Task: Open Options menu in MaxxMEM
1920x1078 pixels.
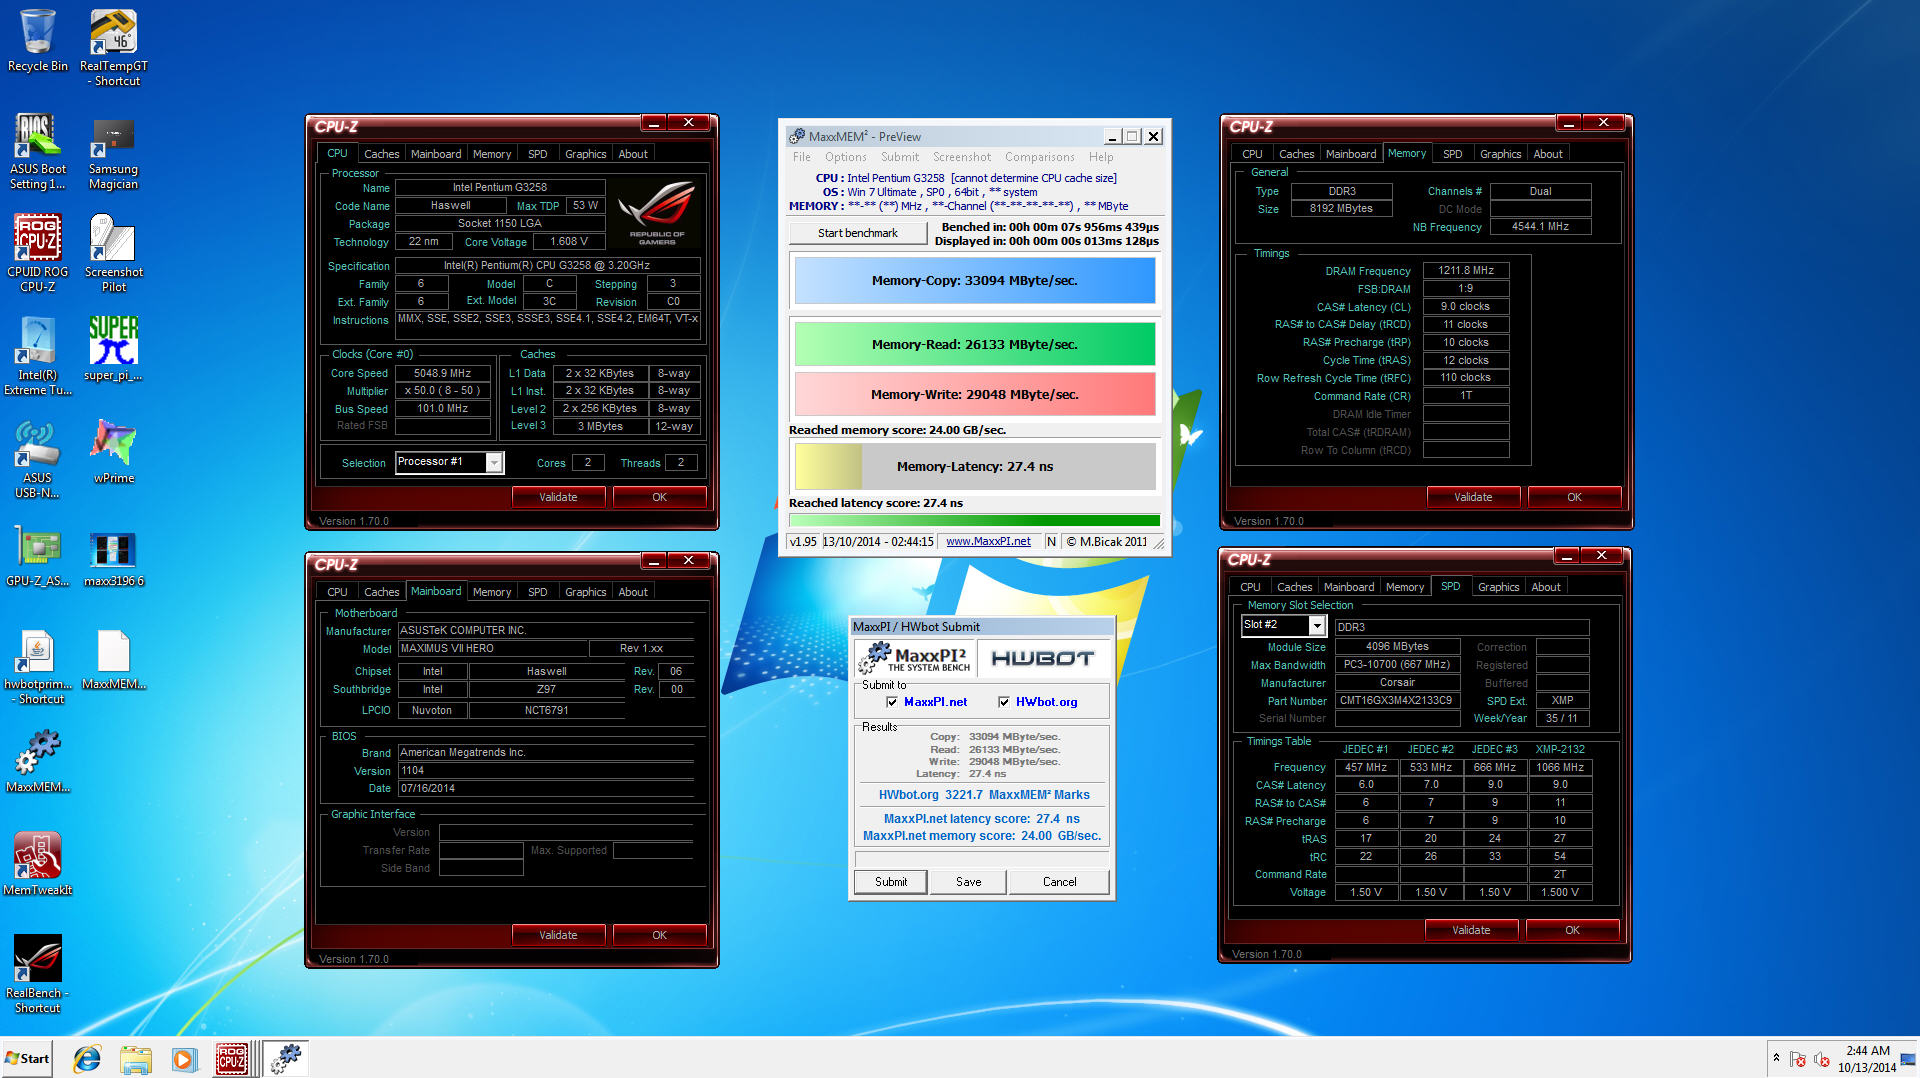Action: (x=846, y=157)
